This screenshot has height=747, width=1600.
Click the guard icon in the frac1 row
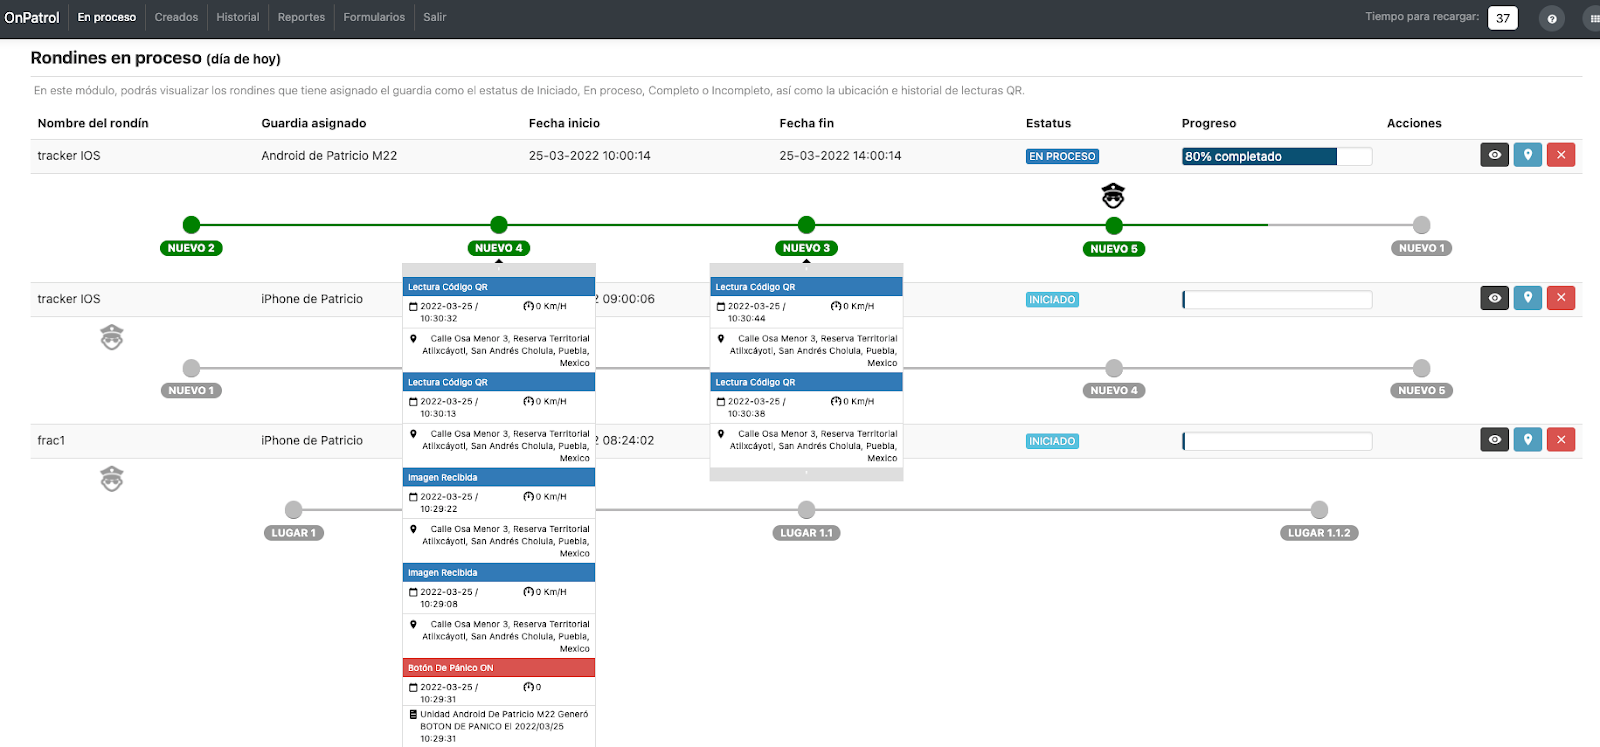coord(112,479)
